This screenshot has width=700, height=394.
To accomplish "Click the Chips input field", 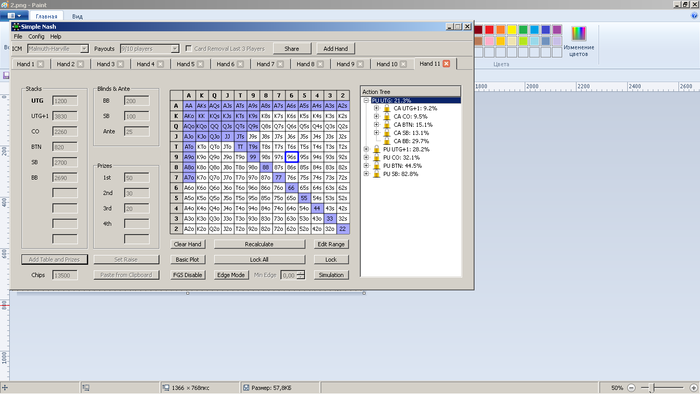I will (x=65, y=275).
